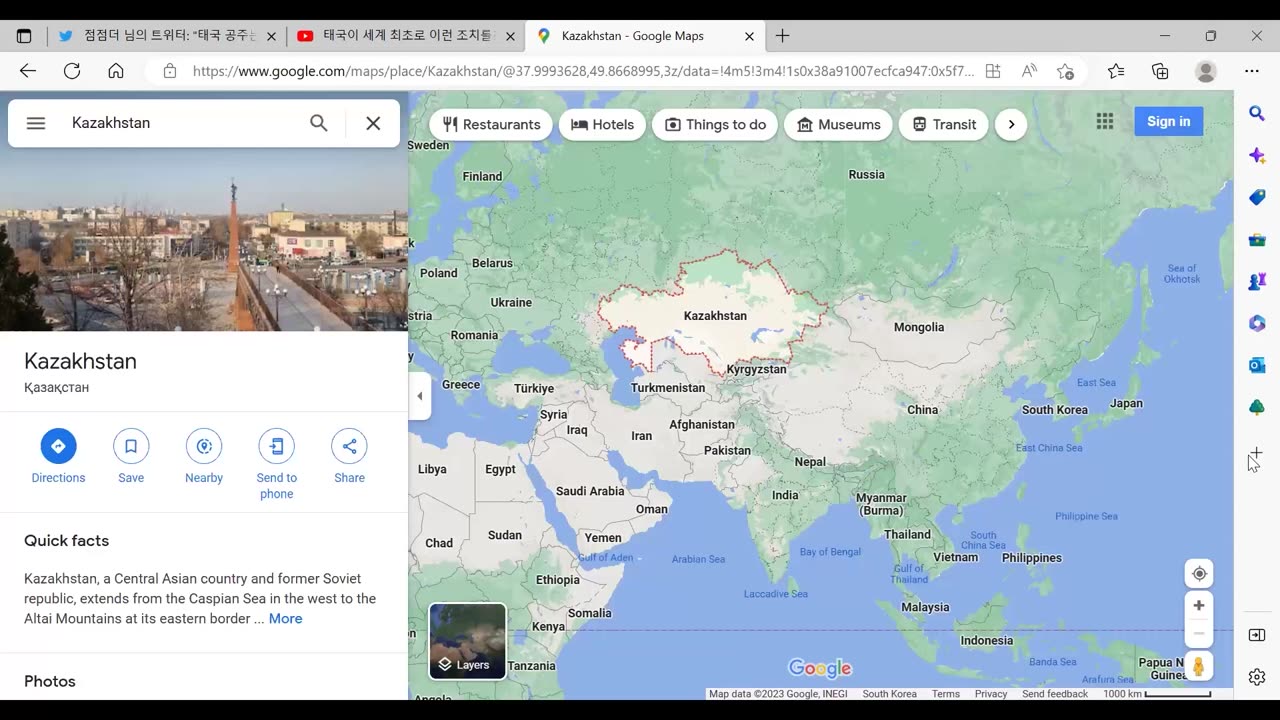Open the tab actions menu
Viewport: 1280px width, 720px height.
(24, 36)
